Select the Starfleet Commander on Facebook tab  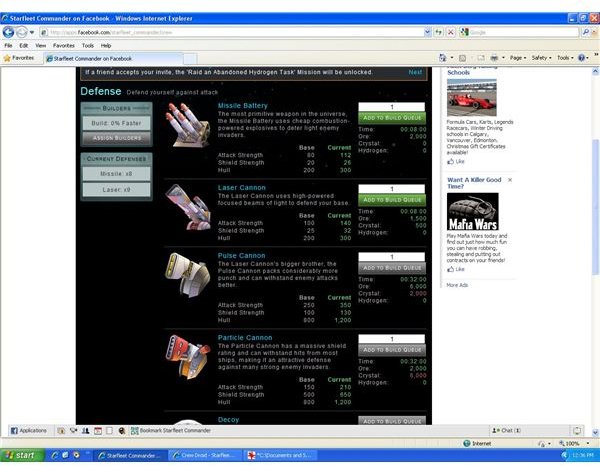[113, 59]
